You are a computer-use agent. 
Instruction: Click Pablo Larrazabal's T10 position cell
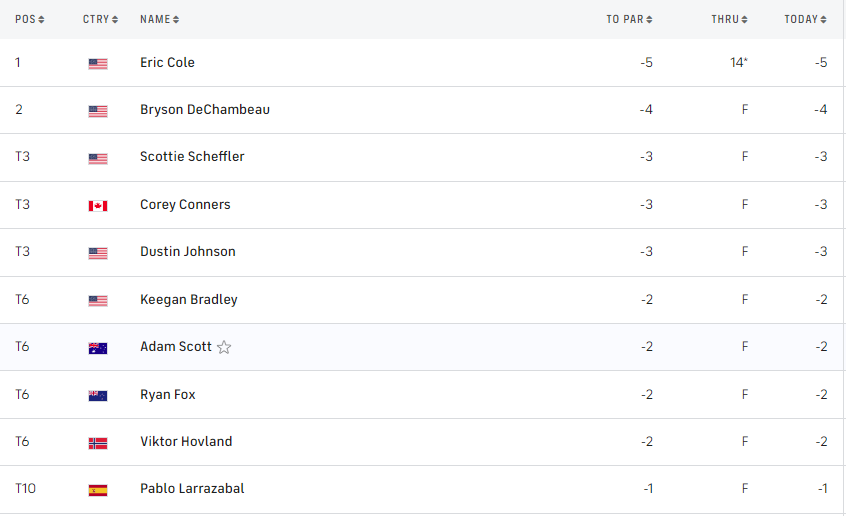click(x=25, y=489)
